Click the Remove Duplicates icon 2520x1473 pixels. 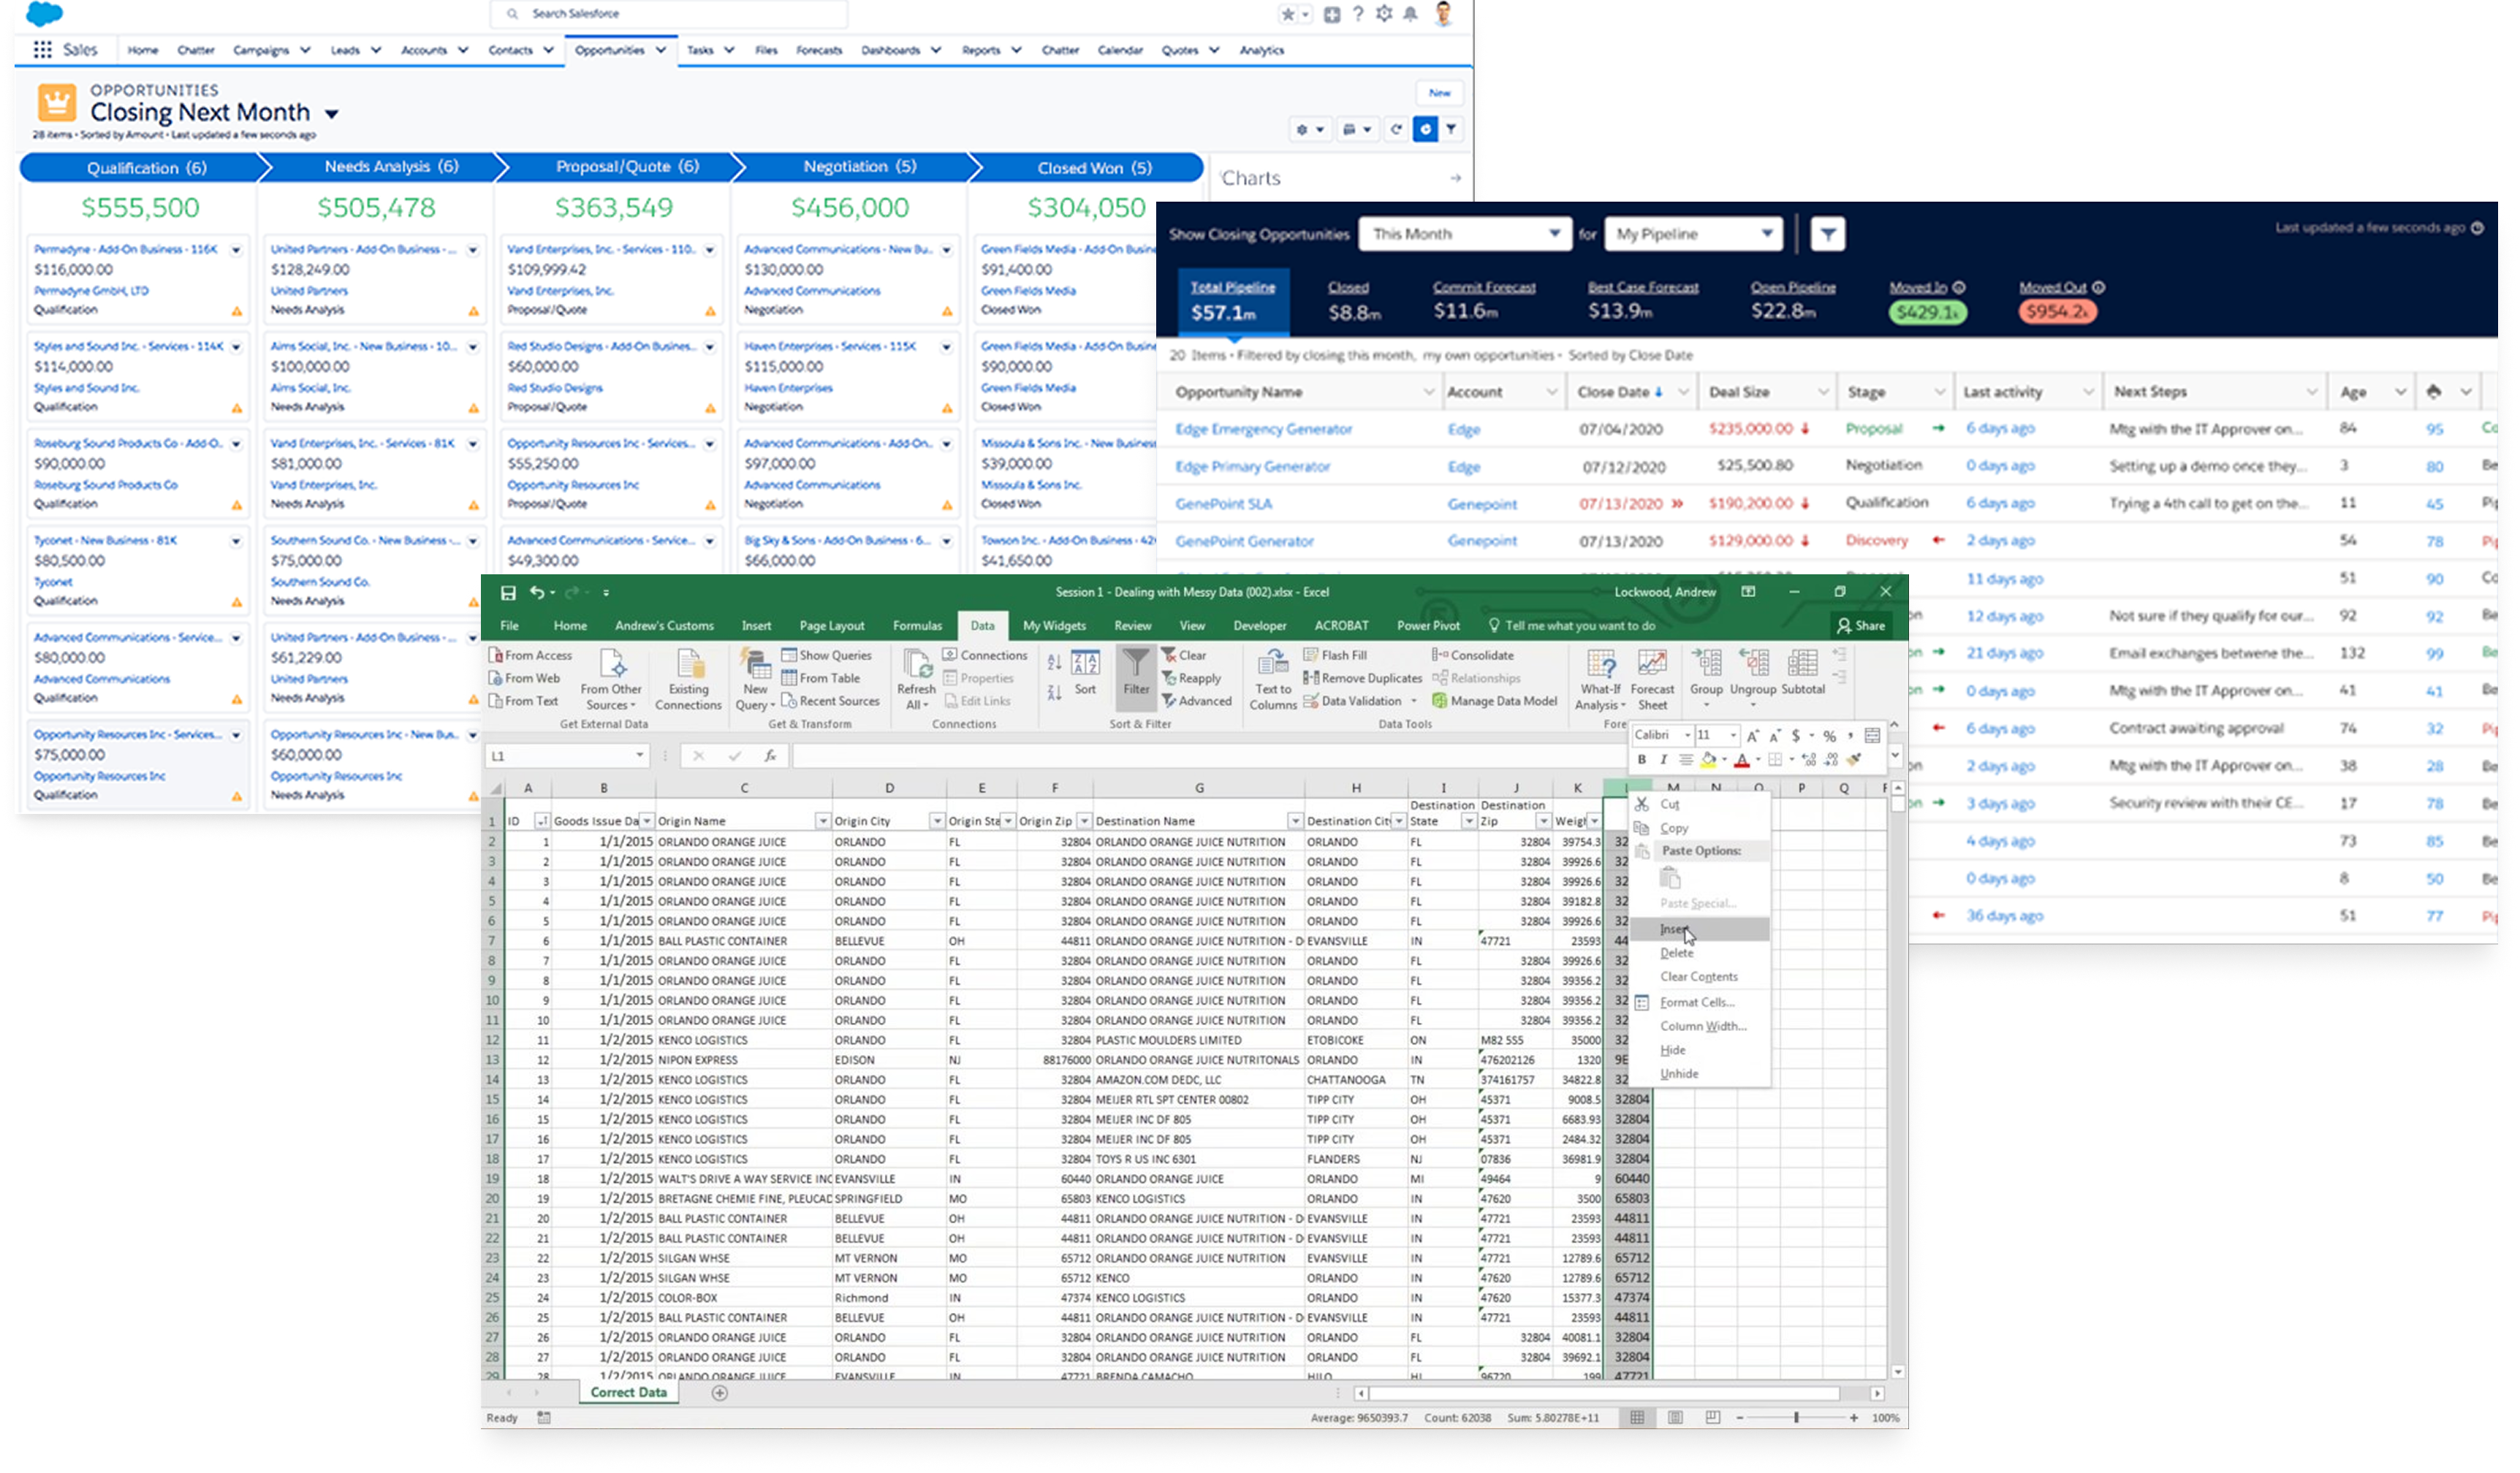pyautogui.click(x=1311, y=678)
